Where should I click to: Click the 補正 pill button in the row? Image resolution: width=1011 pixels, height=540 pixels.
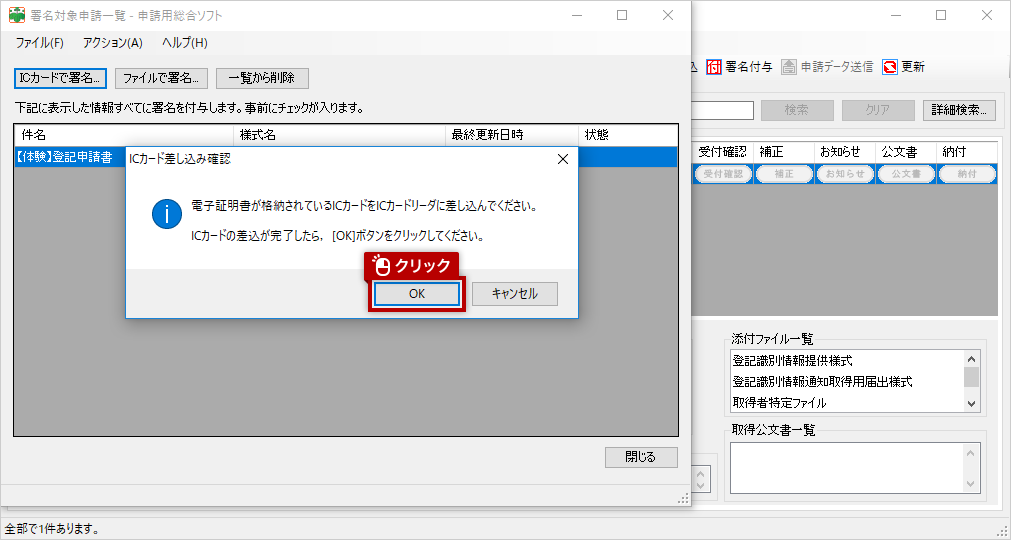pos(784,174)
